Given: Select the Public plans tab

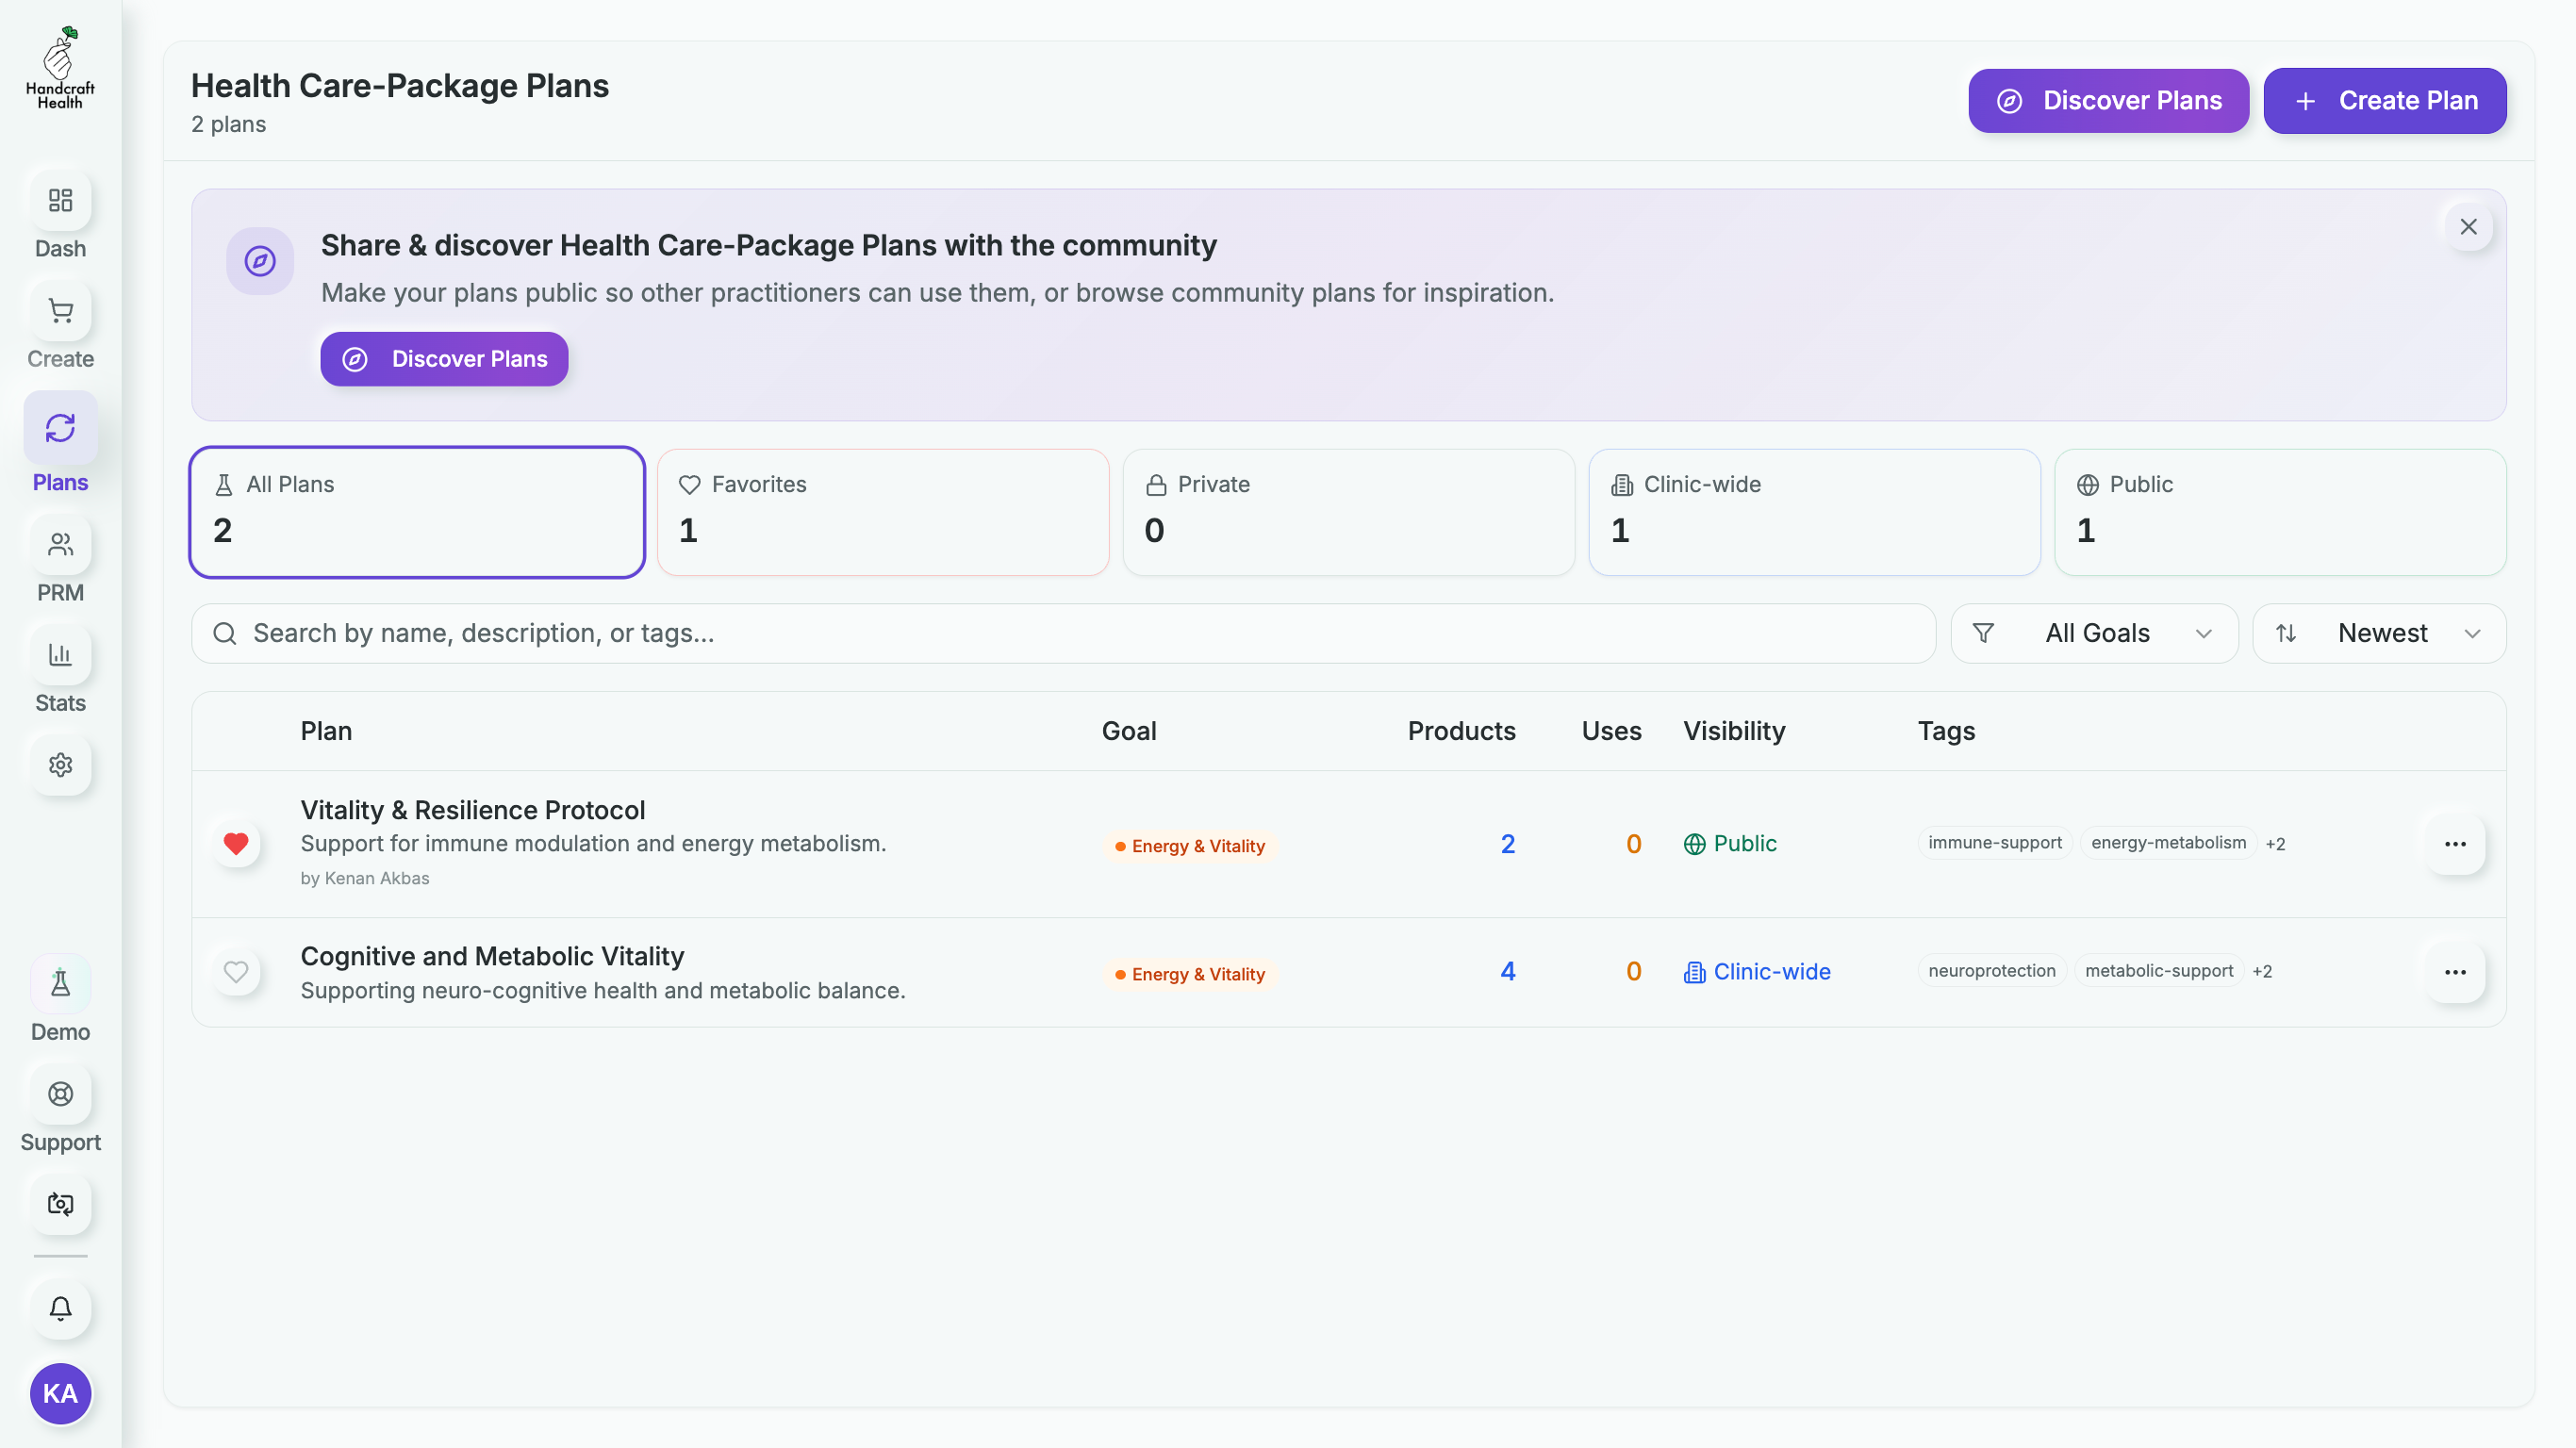Looking at the screenshot, I should 2280,512.
